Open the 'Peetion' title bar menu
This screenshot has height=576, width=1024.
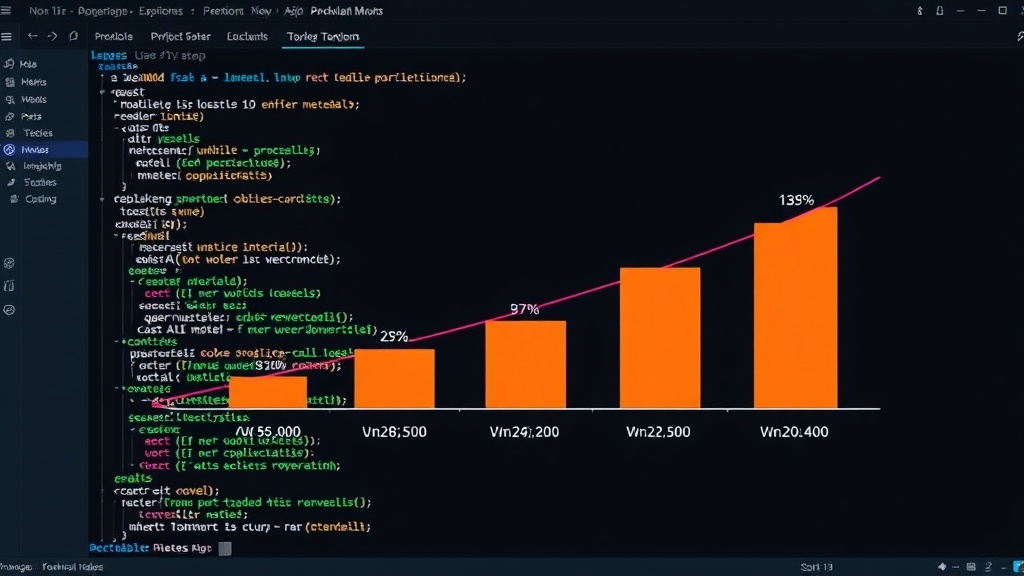[x=223, y=10]
